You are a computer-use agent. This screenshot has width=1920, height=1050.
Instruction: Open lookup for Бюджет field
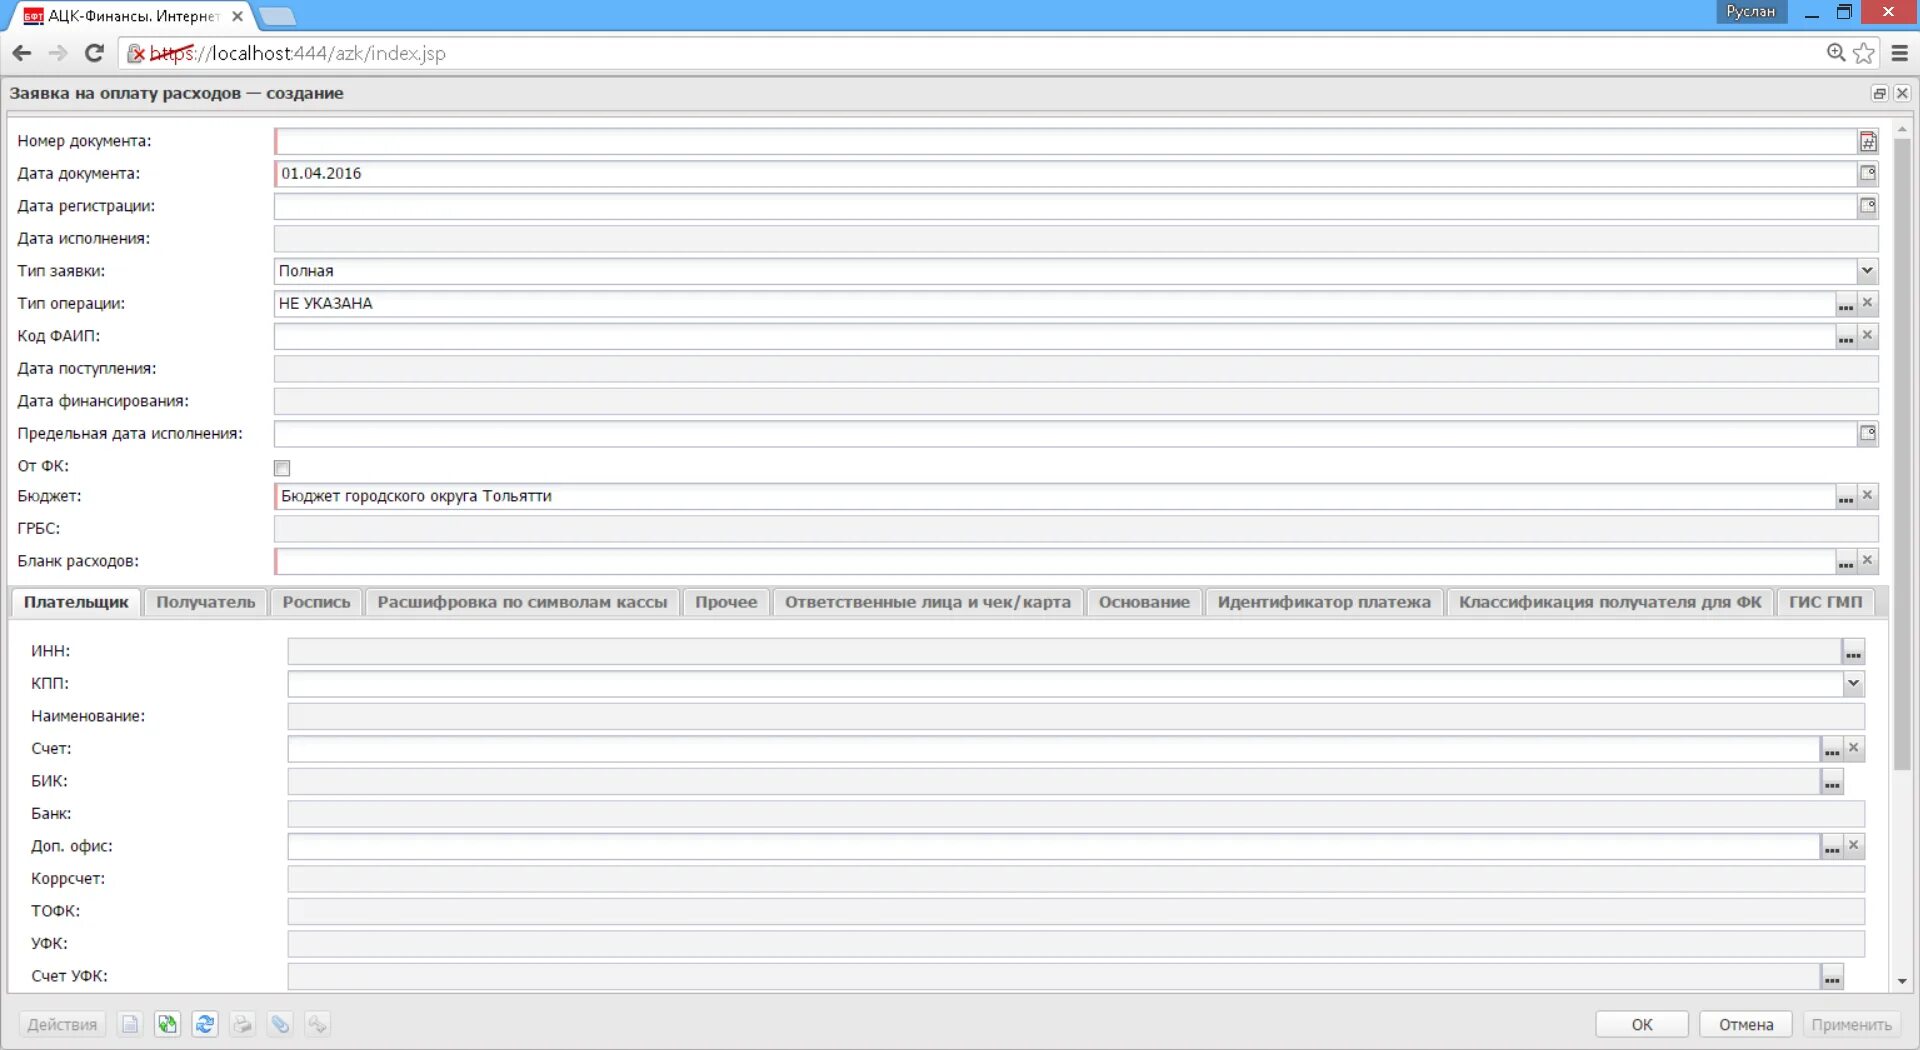point(1845,497)
